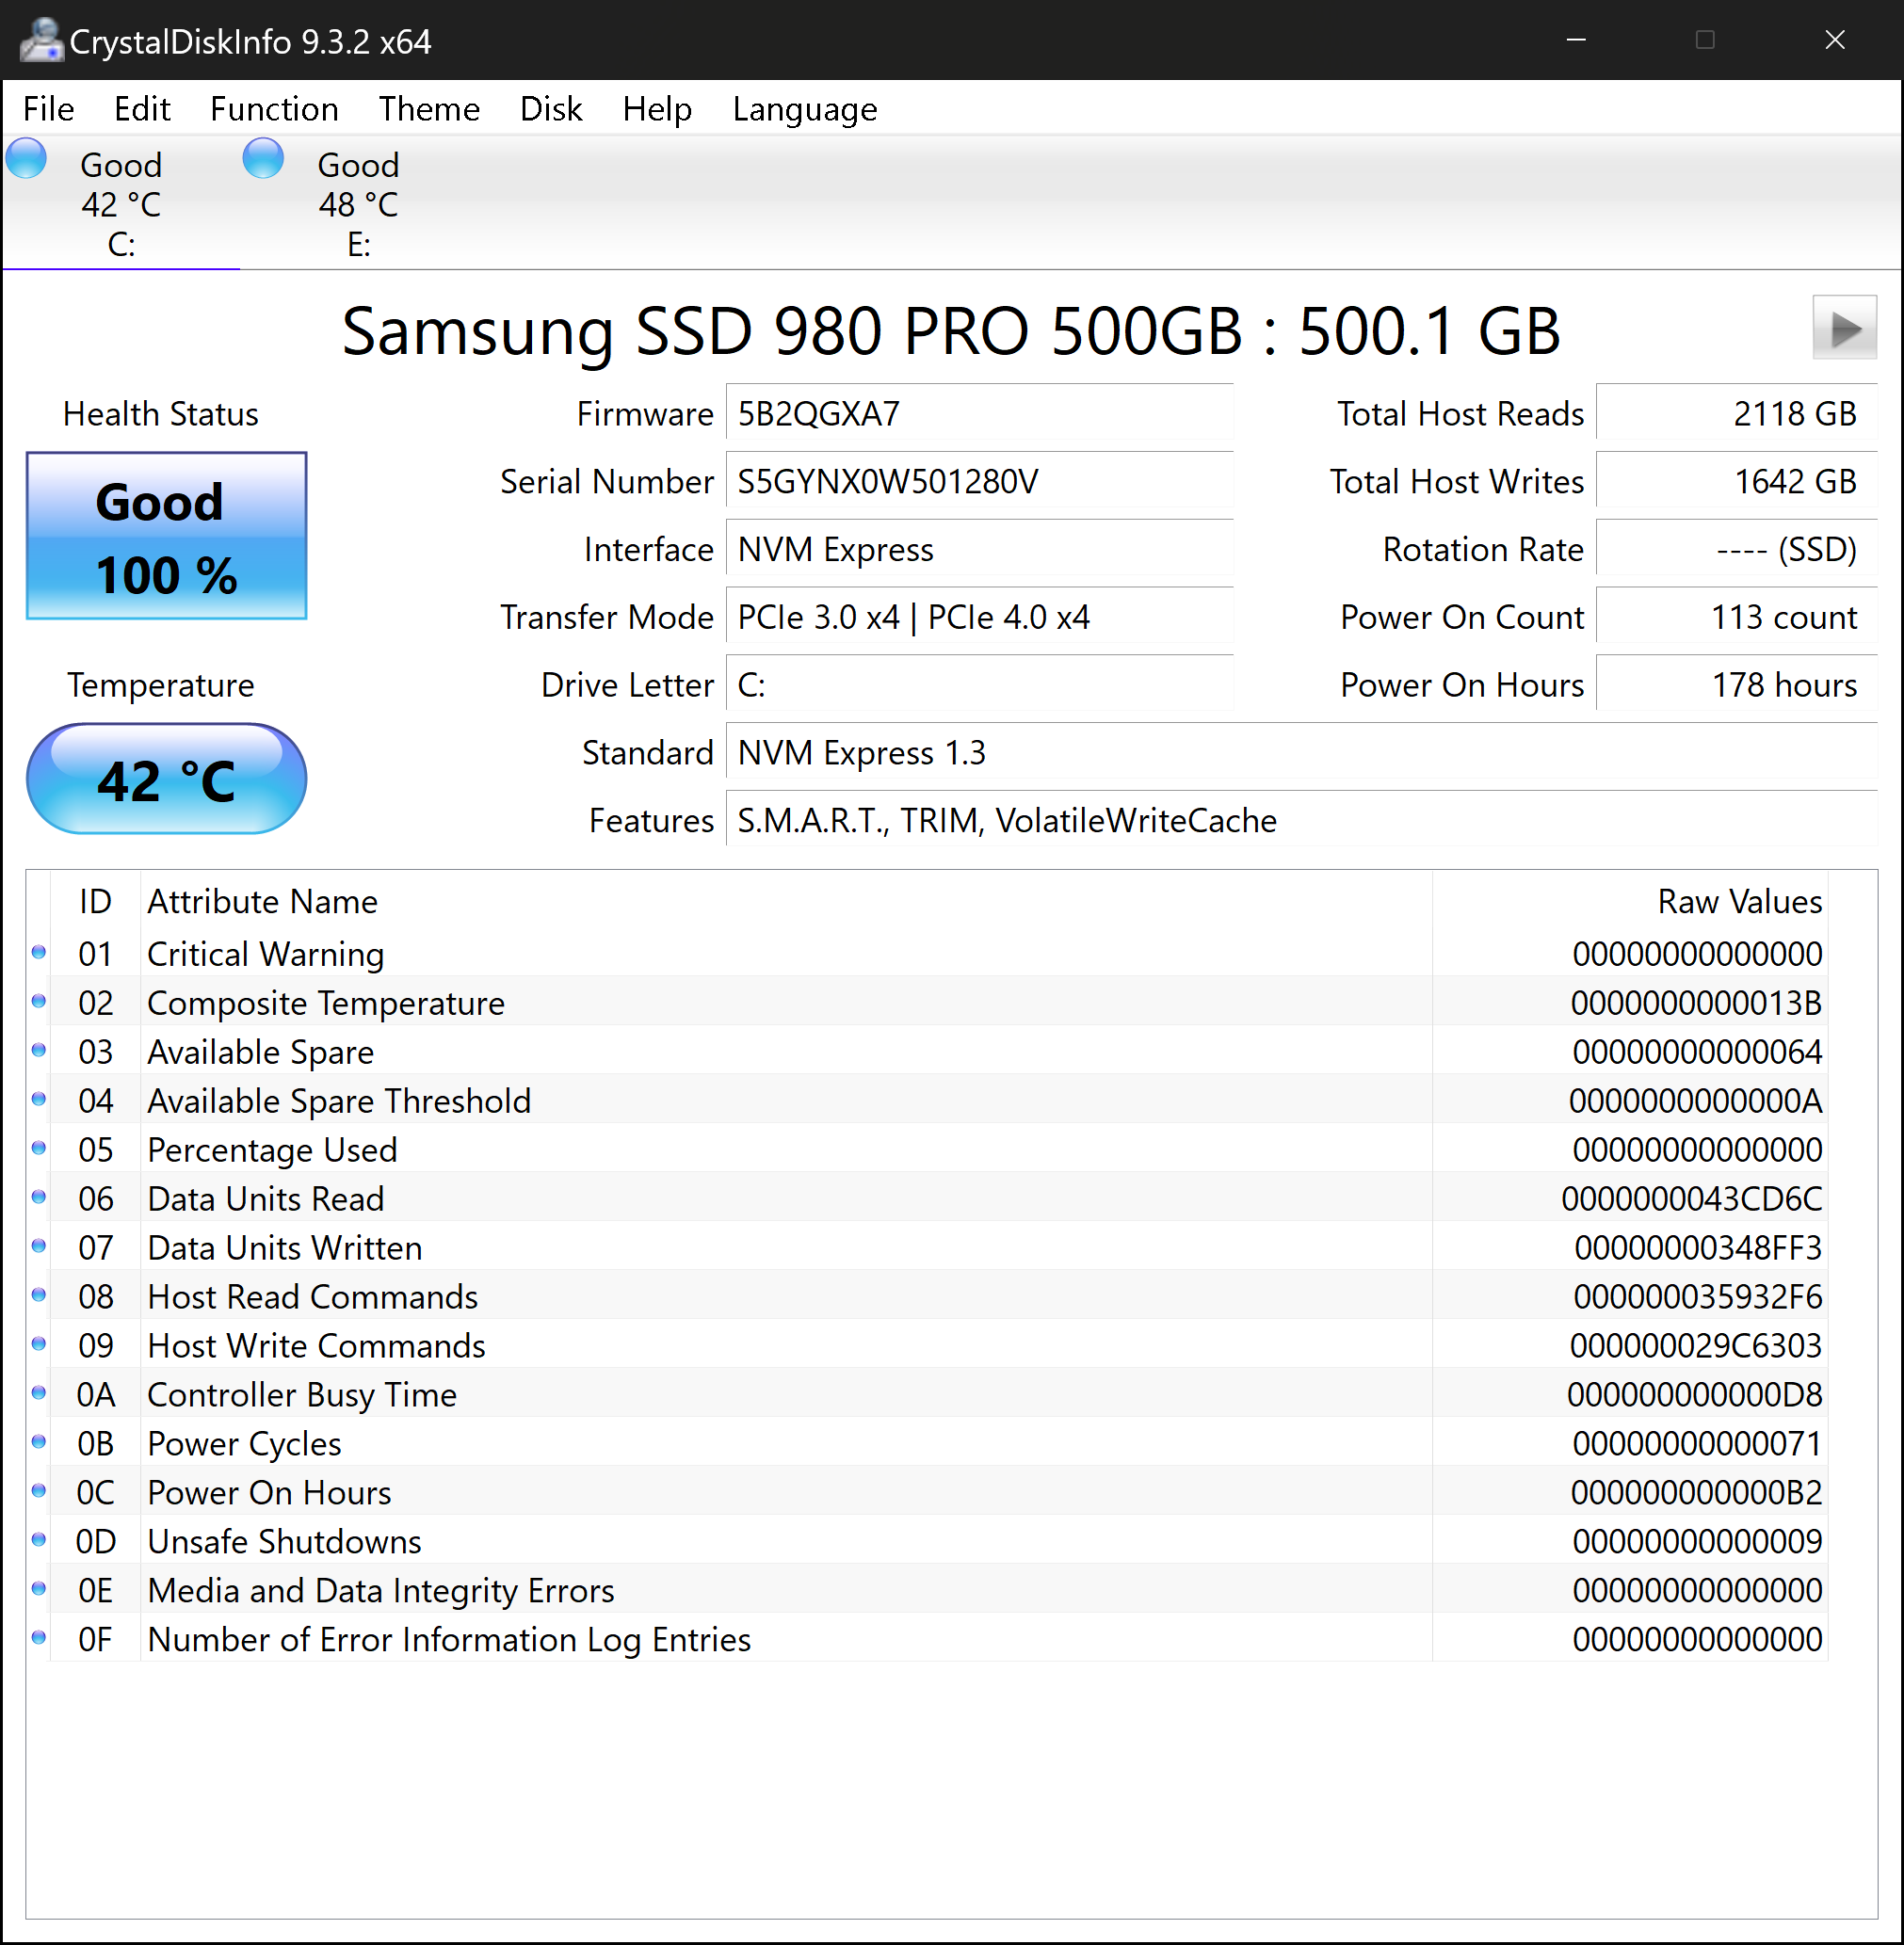Click the Composite Temperature status dot

click(x=39, y=1001)
